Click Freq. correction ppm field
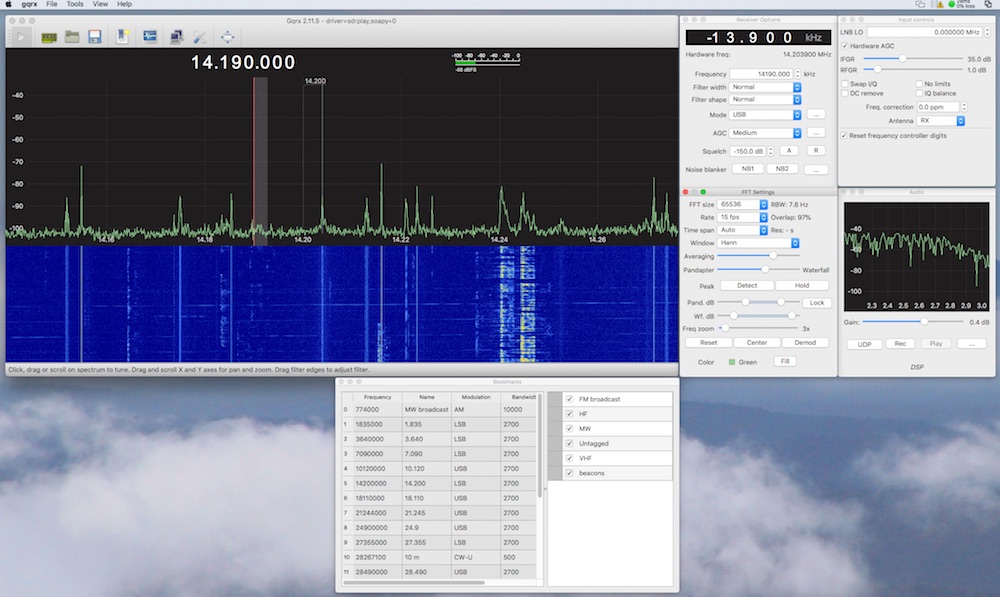The width and height of the screenshot is (1000, 597). 938,107
